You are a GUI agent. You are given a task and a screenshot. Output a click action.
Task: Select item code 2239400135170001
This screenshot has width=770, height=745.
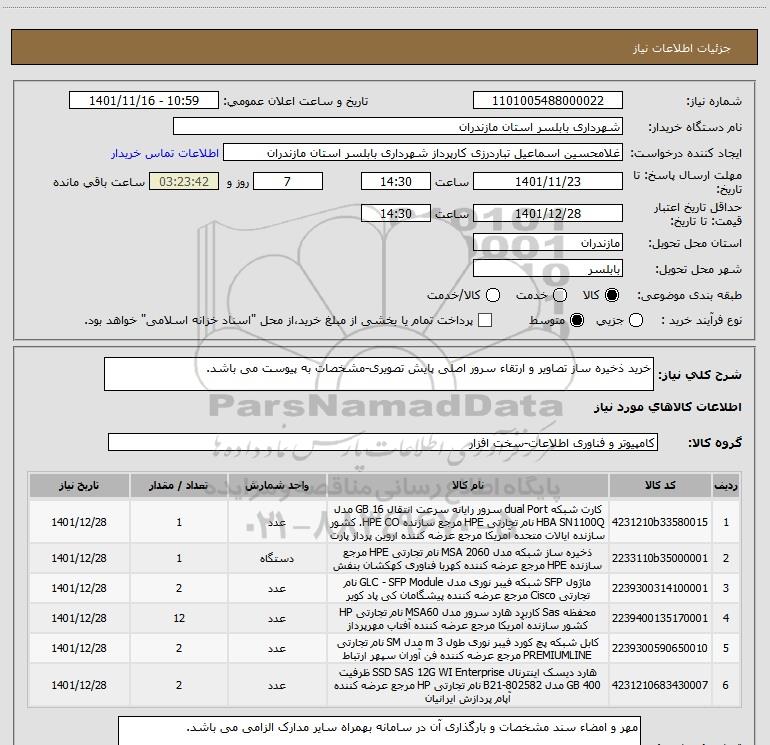pyautogui.click(x=660, y=618)
